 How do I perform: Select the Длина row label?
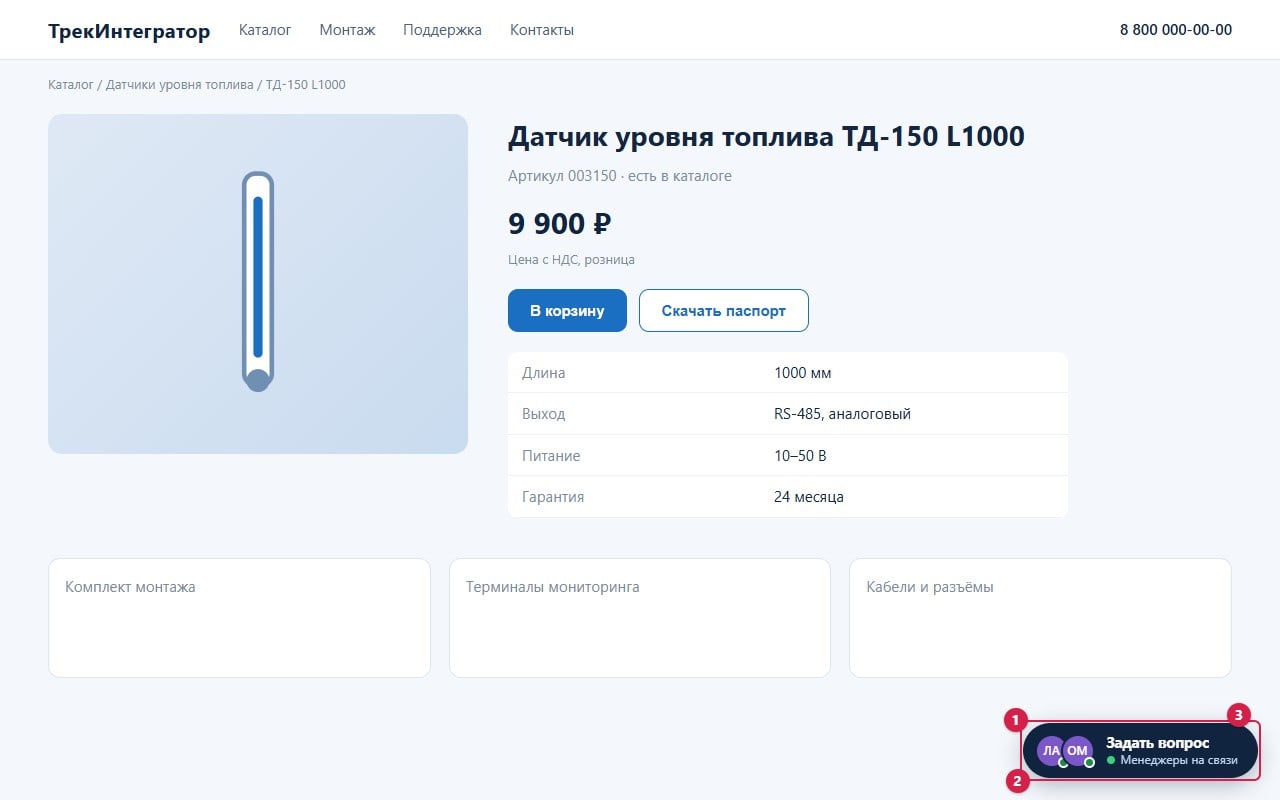pos(543,373)
